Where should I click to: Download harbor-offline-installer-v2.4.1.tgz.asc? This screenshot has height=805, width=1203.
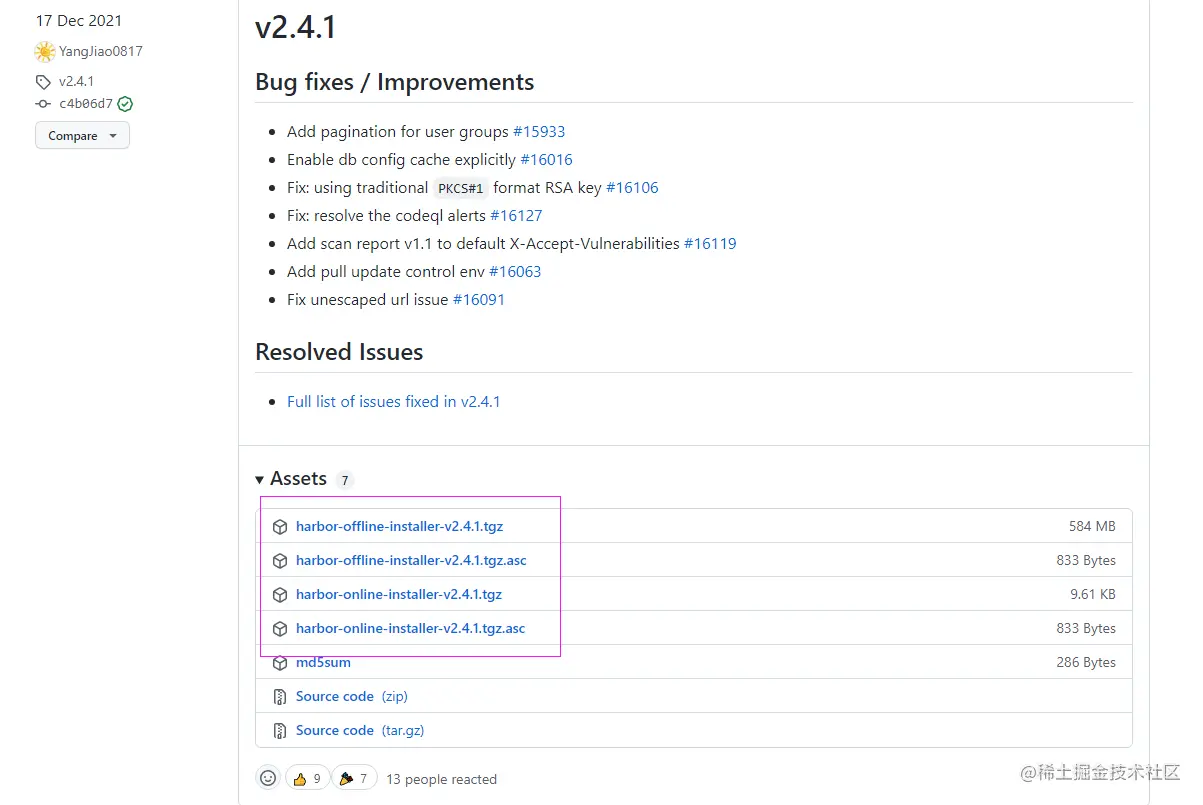(411, 561)
